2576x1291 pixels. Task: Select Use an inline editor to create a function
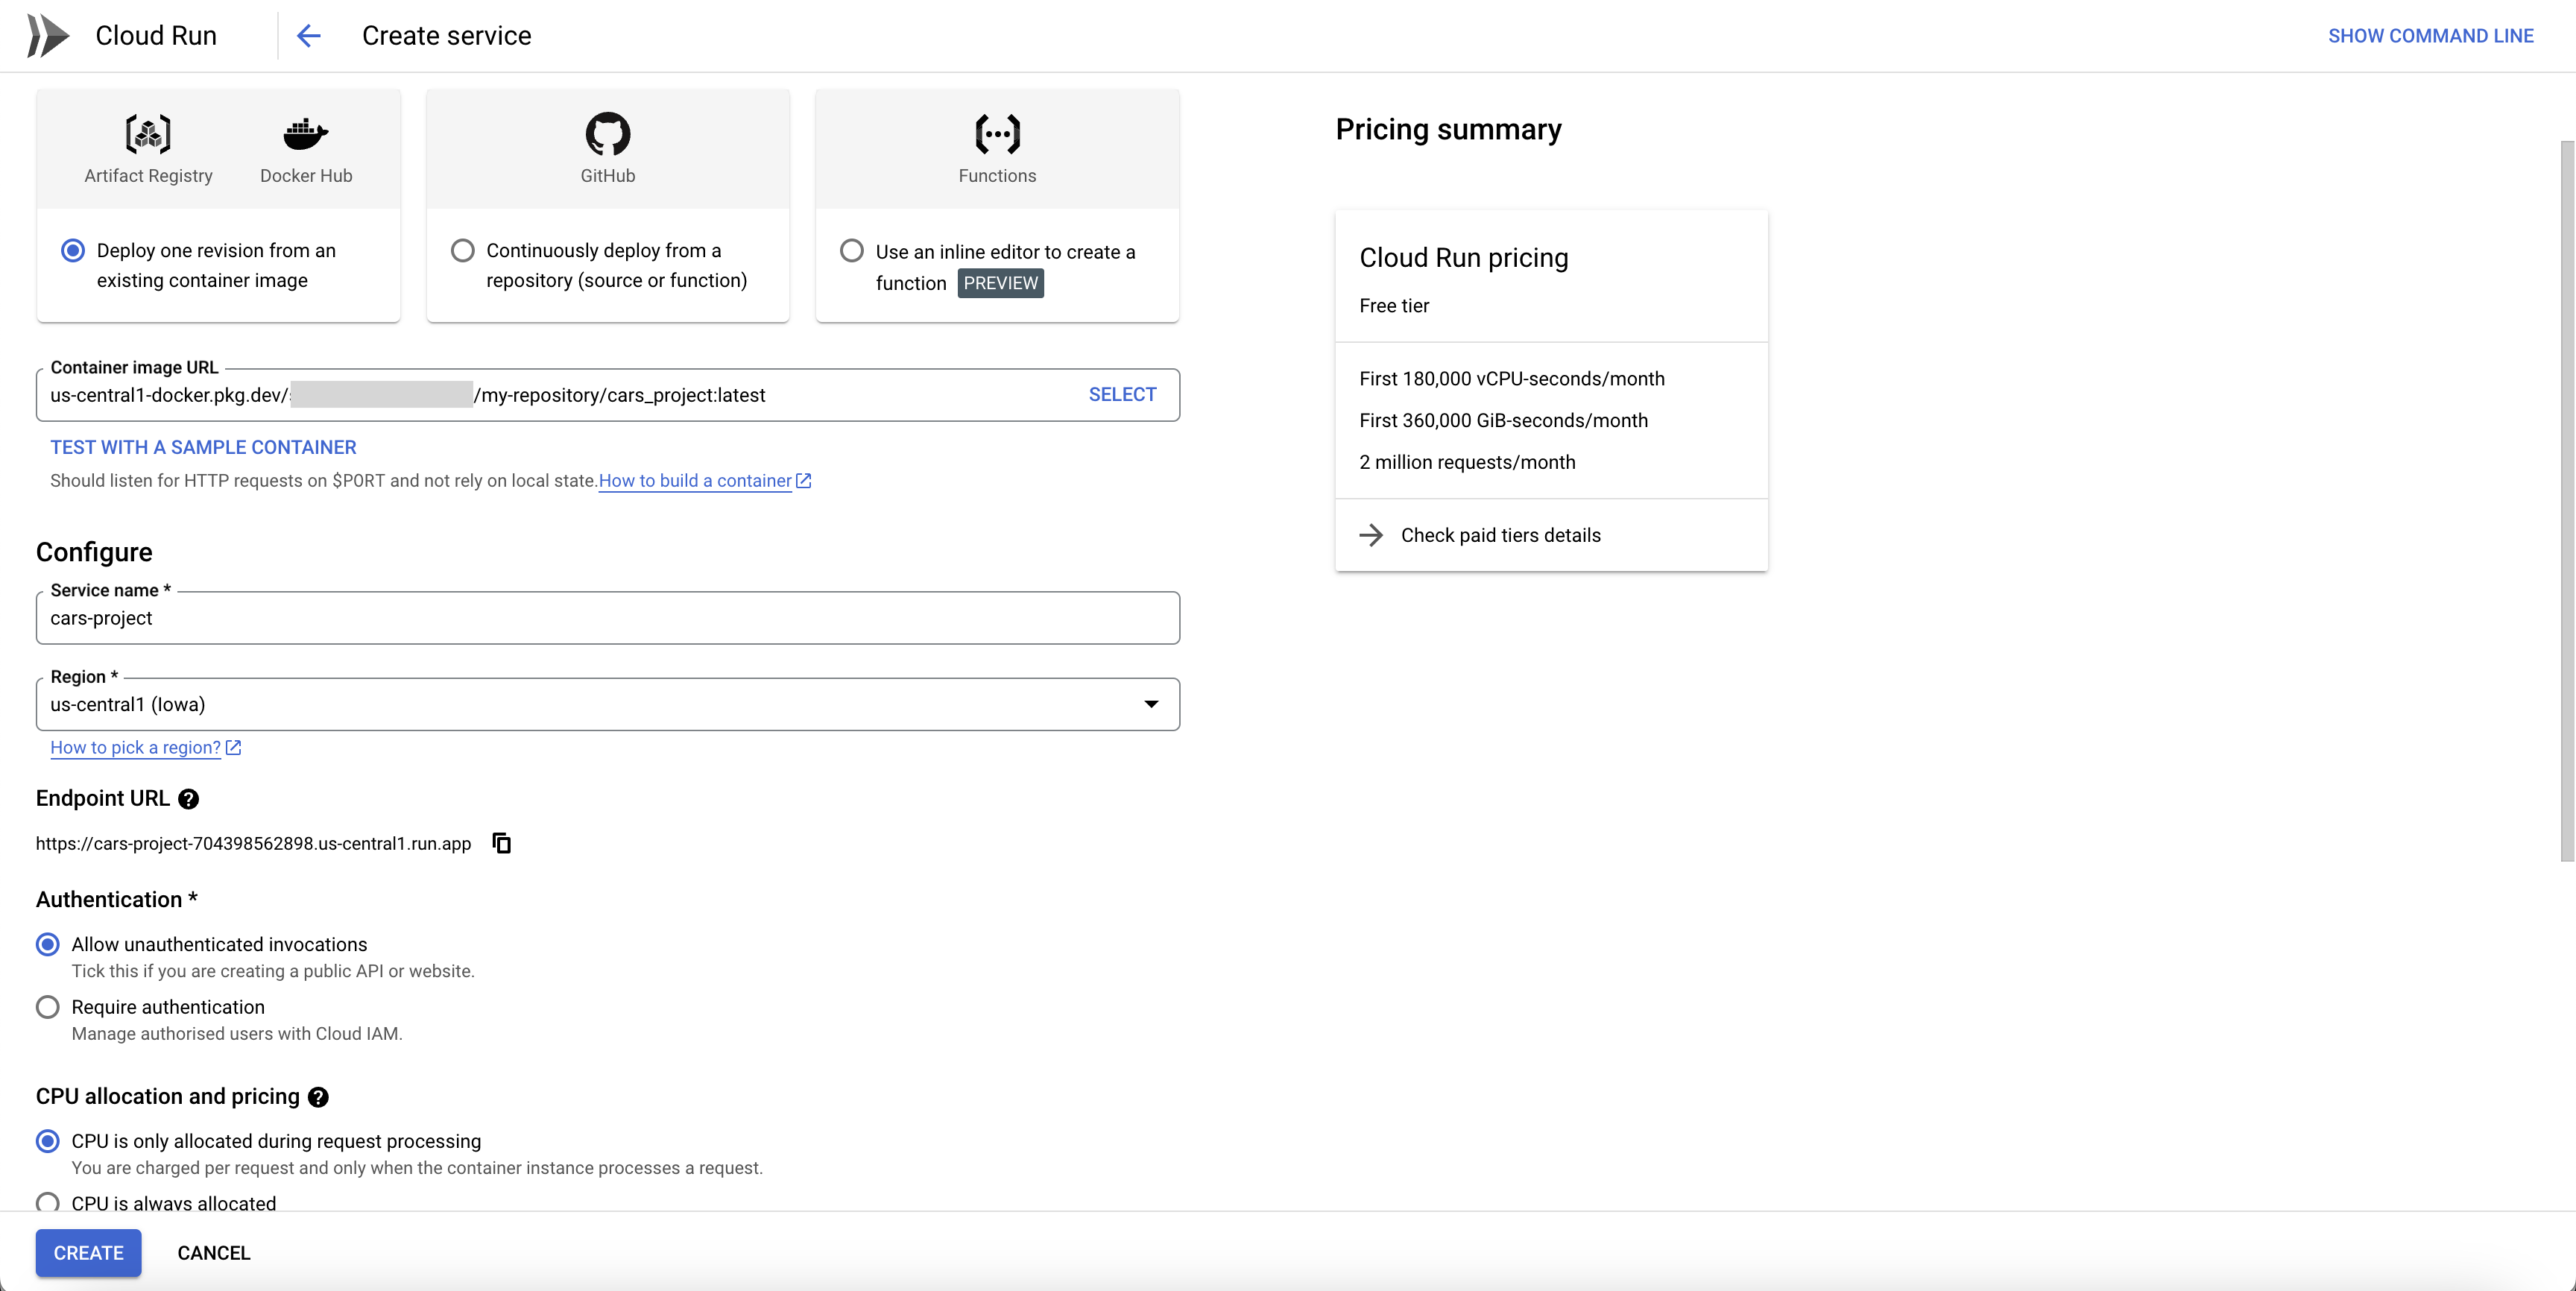852,250
